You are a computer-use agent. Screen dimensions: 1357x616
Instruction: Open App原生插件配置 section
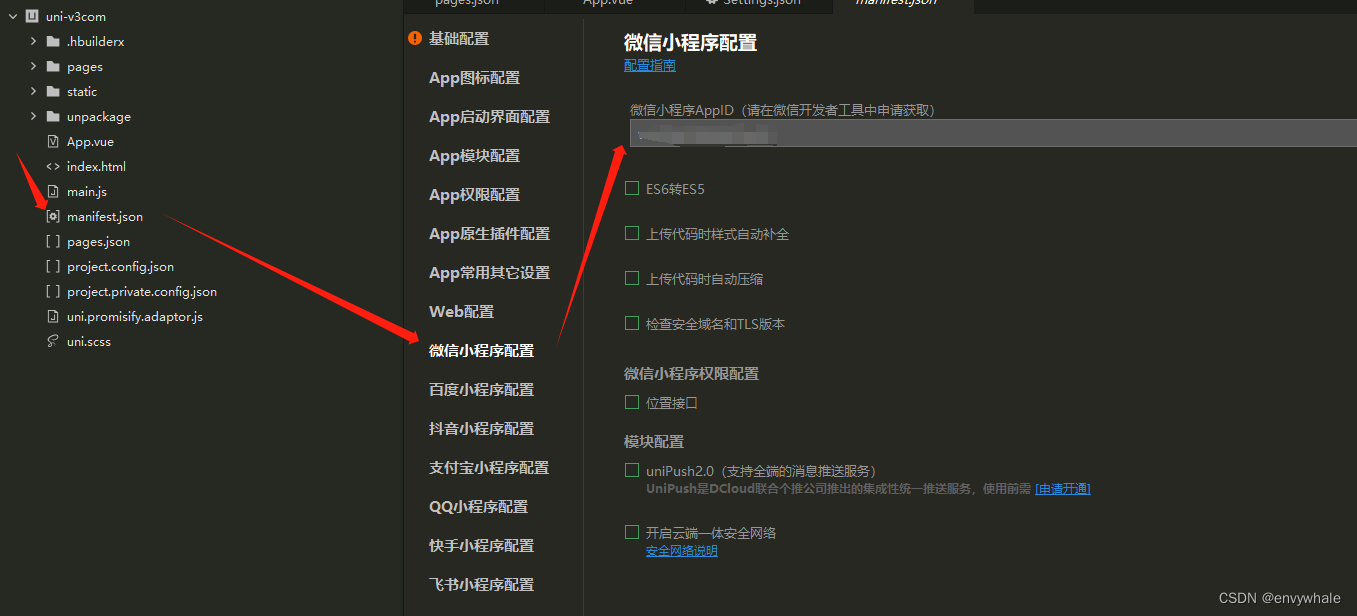tap(489, 234)
